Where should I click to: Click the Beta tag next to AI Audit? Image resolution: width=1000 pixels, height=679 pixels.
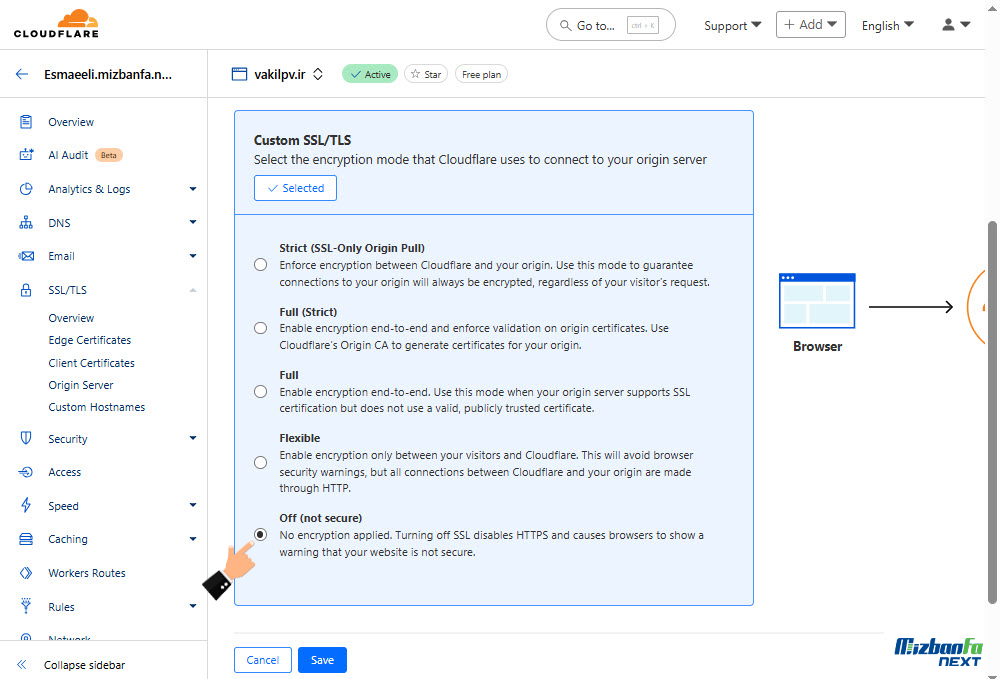pyautogui.click(x=108, y=155)
